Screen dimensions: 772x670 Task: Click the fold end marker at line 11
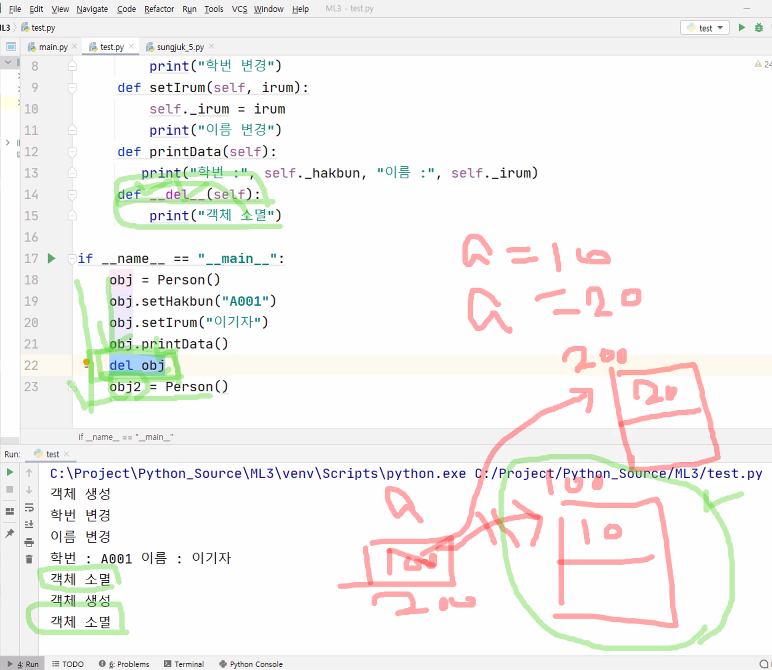tap(72, 130)
